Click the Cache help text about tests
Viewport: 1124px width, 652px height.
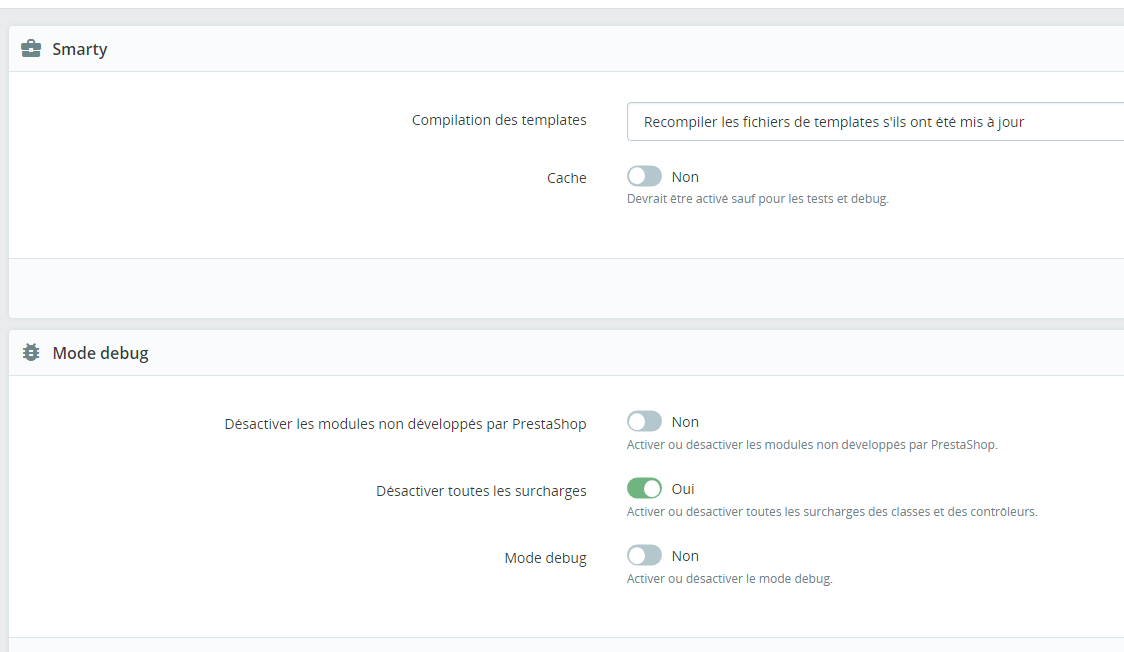[757, 199]
